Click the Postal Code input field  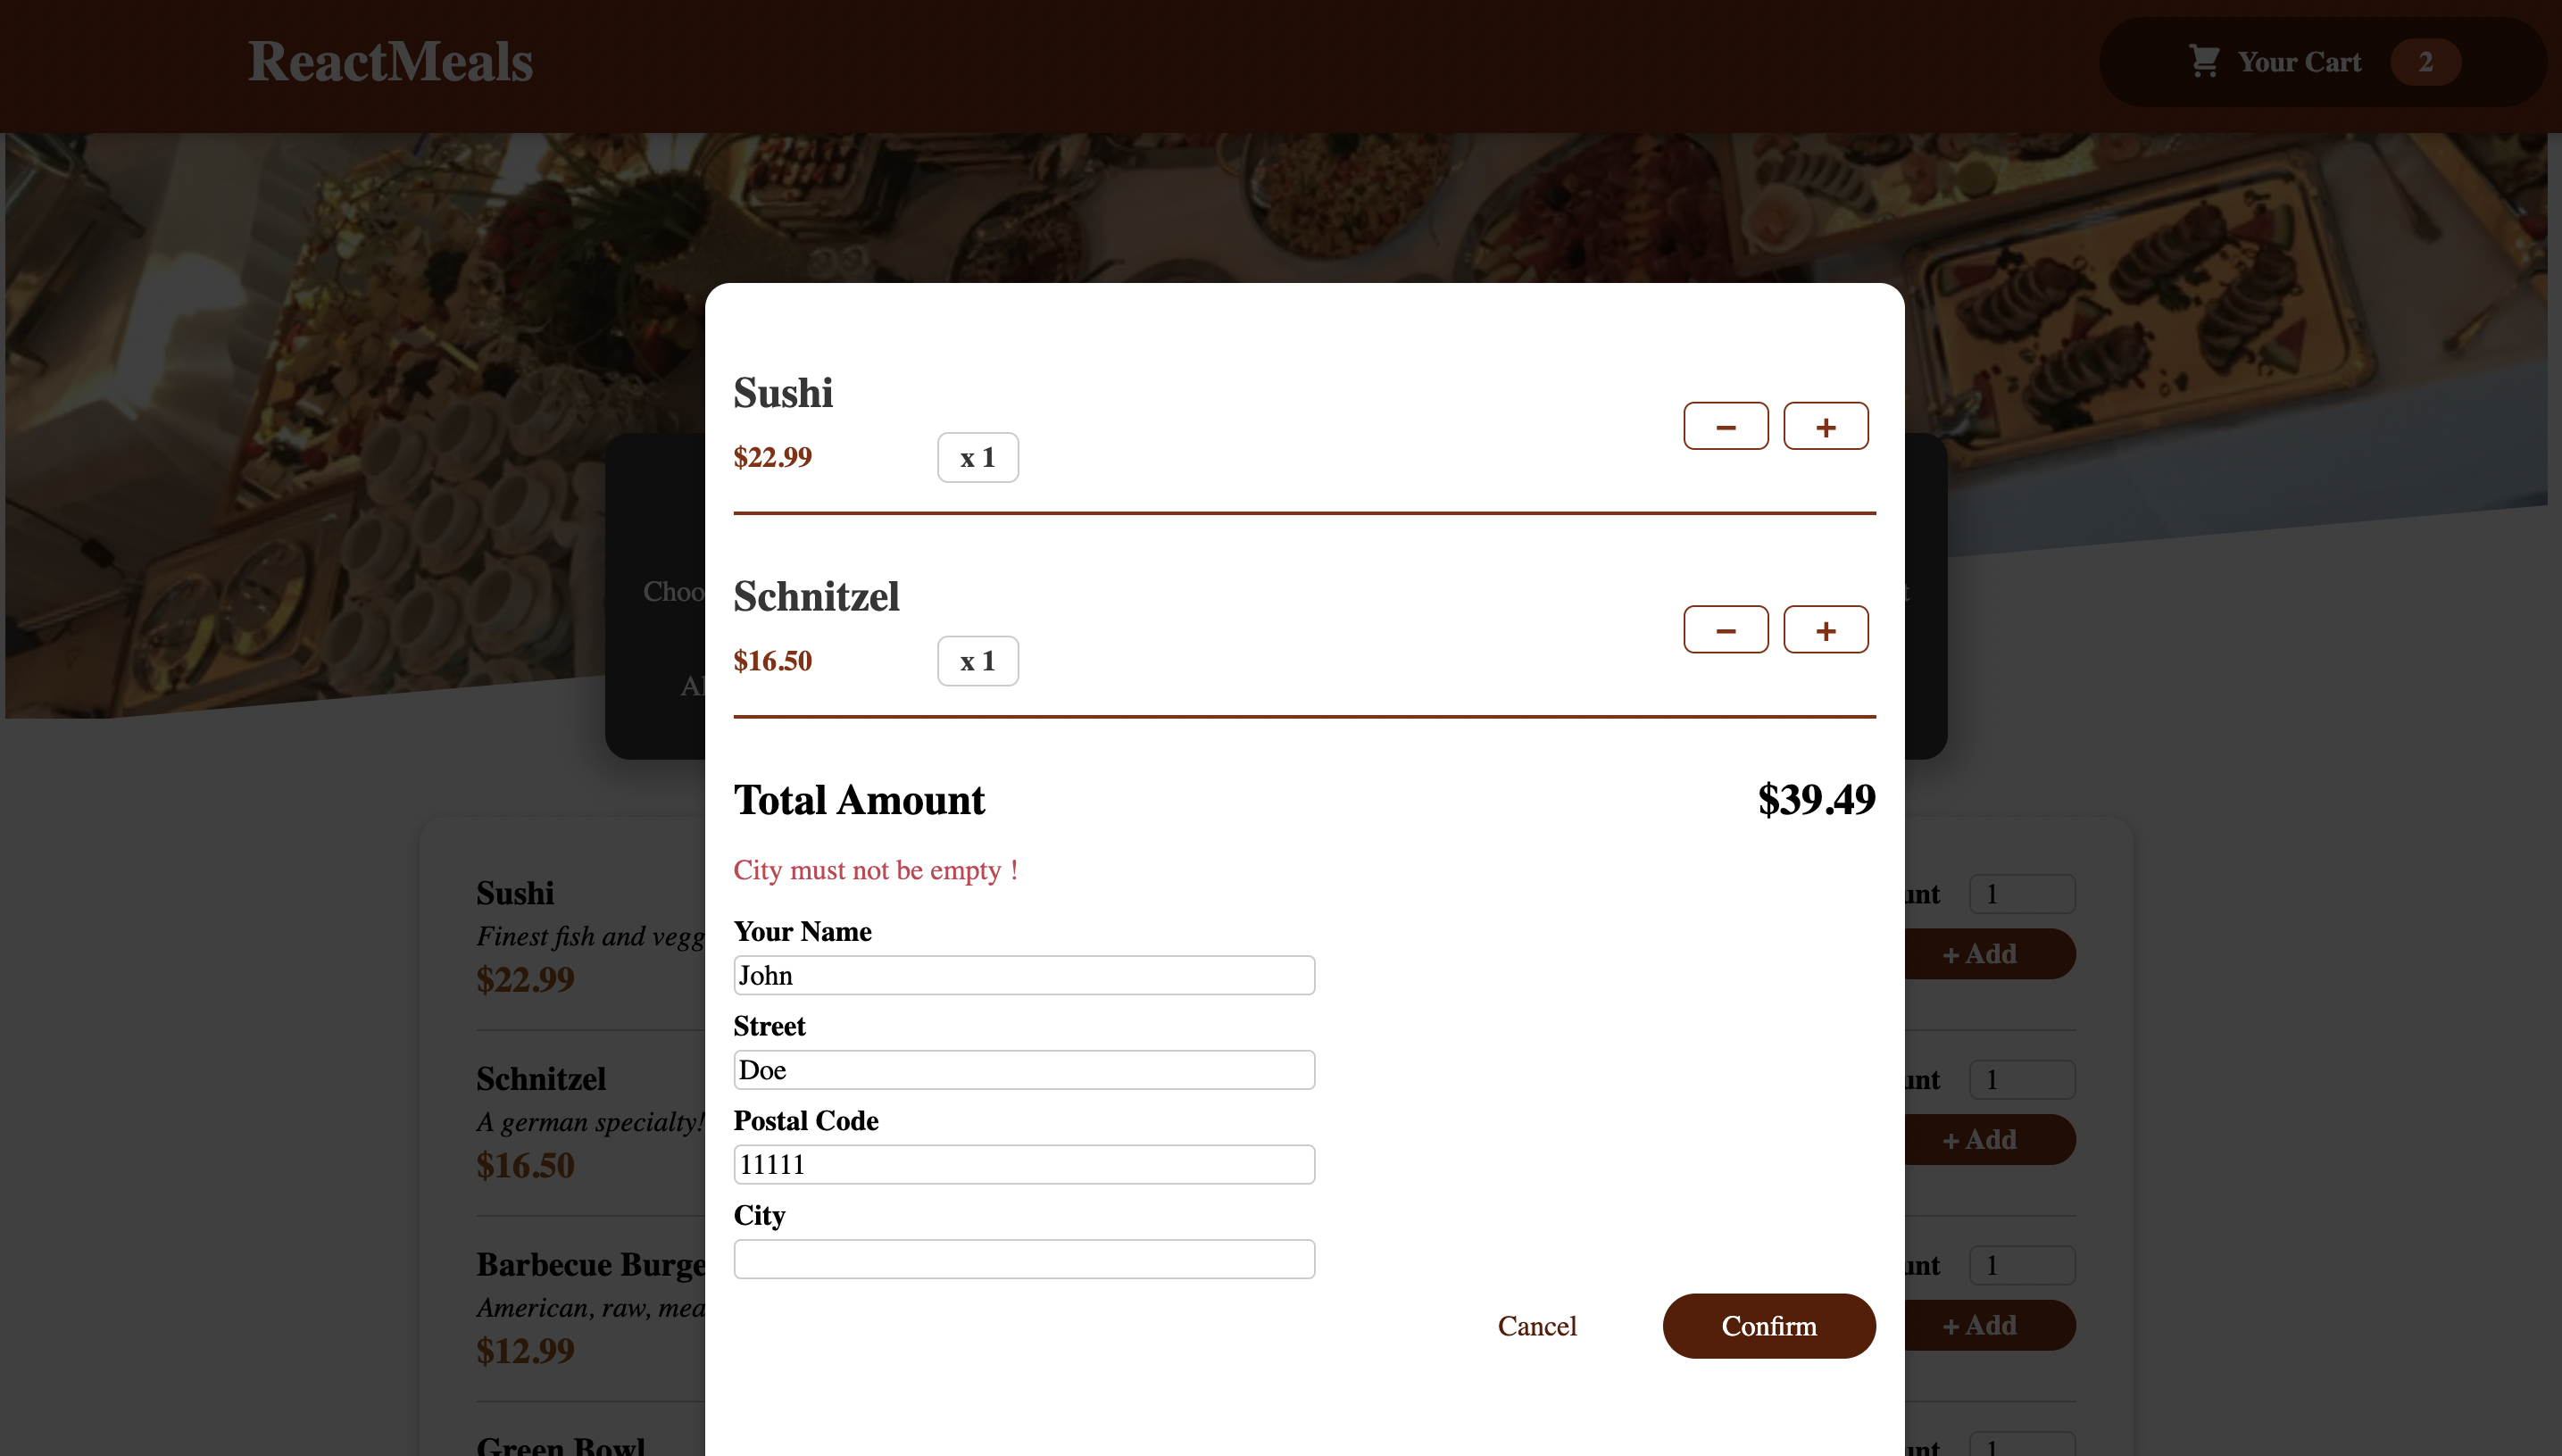(x=1024, y=1164)
